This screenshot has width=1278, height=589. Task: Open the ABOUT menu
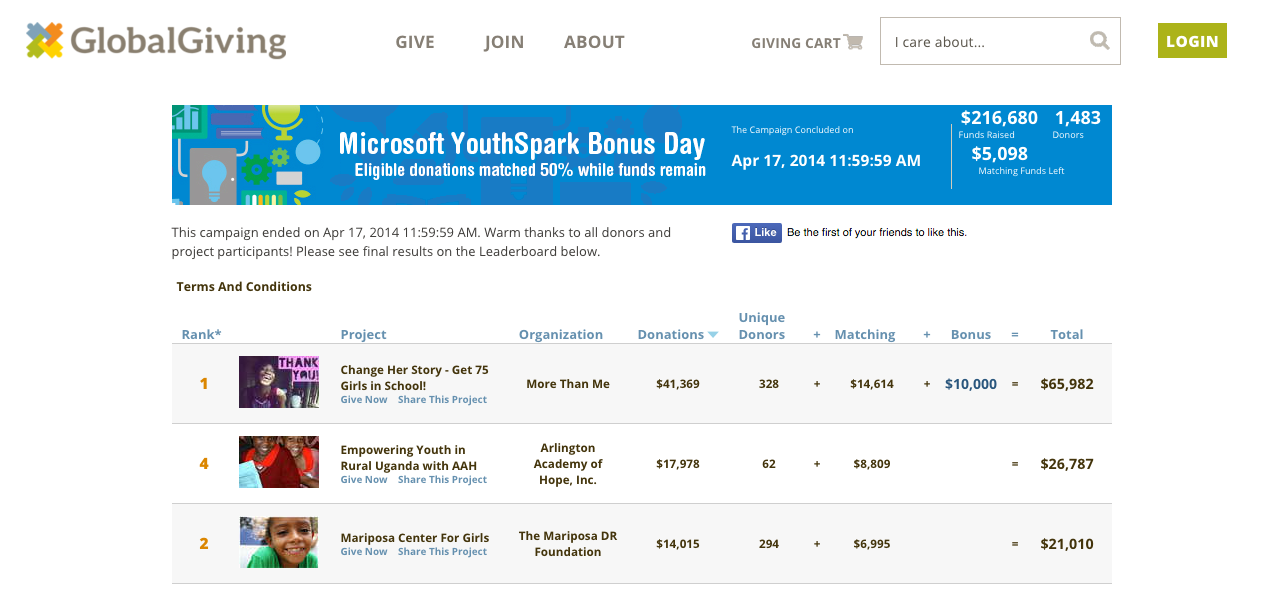pos(594,42)
